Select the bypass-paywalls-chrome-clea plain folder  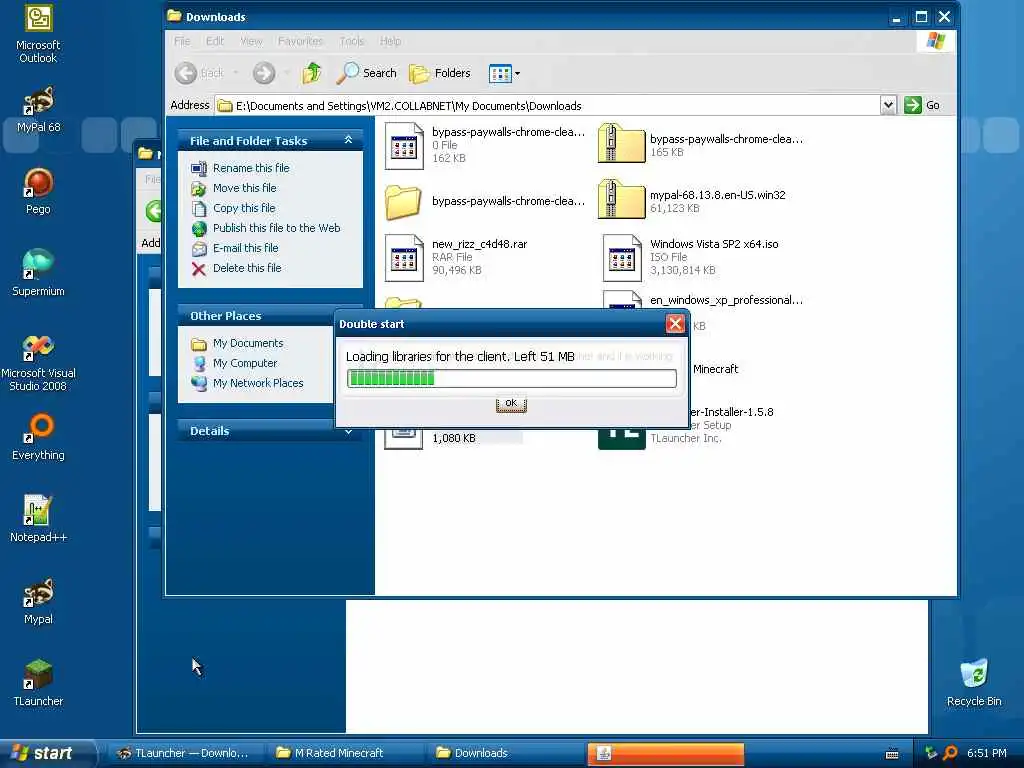point(403,202)
